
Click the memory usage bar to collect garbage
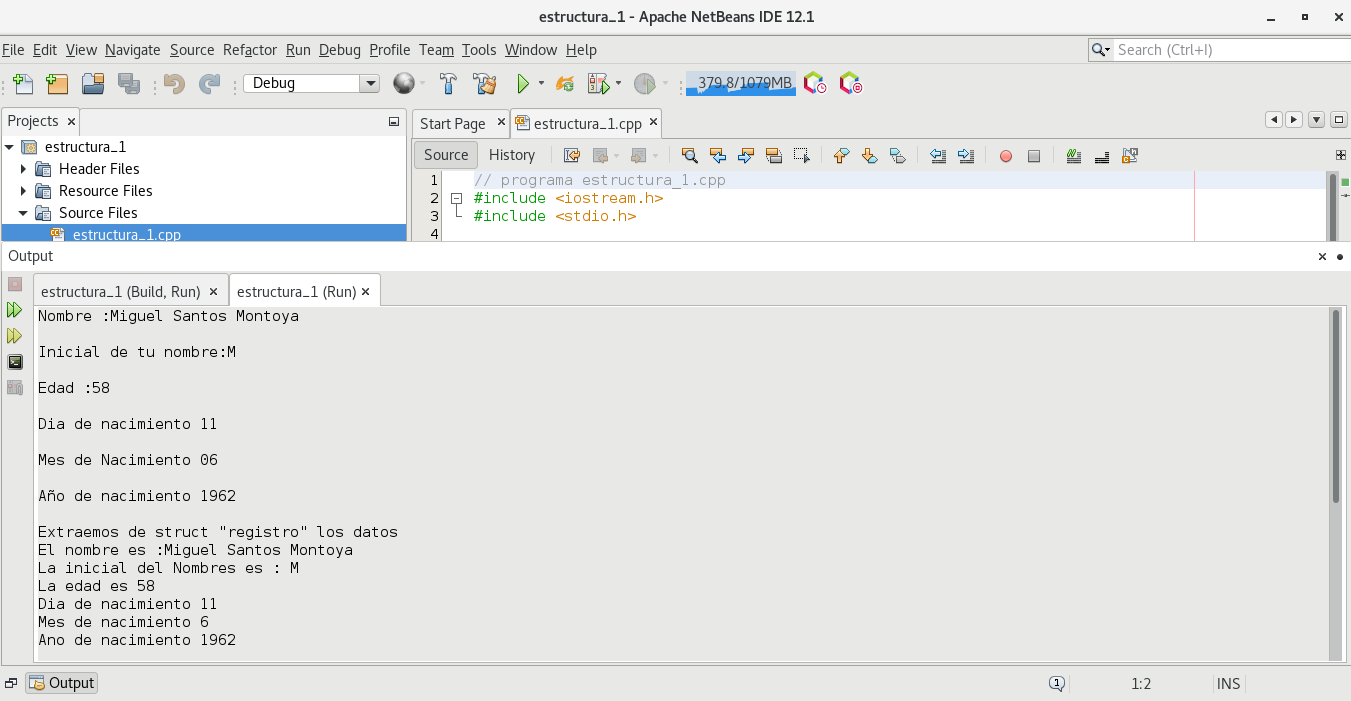740,84
